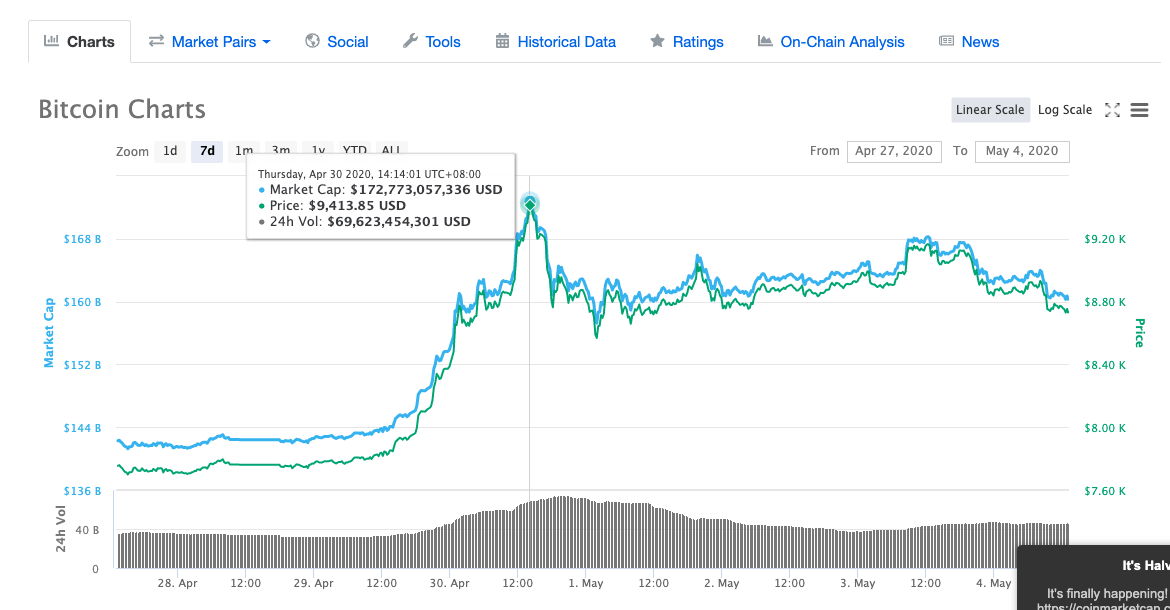Screen dimensions: 1170x610
Task: Switch to the Charts tab
Action: pyautogui.click(x=80, y=42)
